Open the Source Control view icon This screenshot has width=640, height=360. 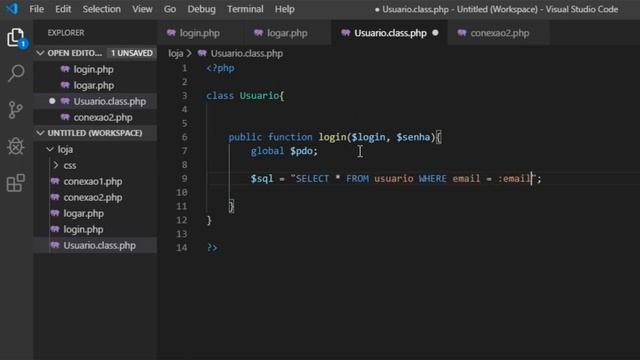16,110
